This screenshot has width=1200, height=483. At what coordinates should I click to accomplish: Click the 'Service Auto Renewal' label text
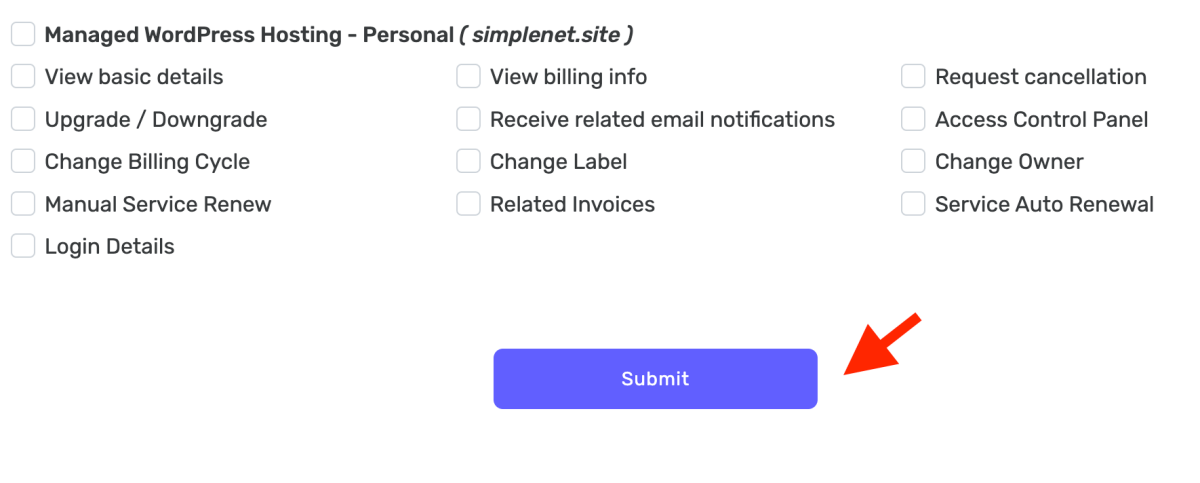point(1044,204)
